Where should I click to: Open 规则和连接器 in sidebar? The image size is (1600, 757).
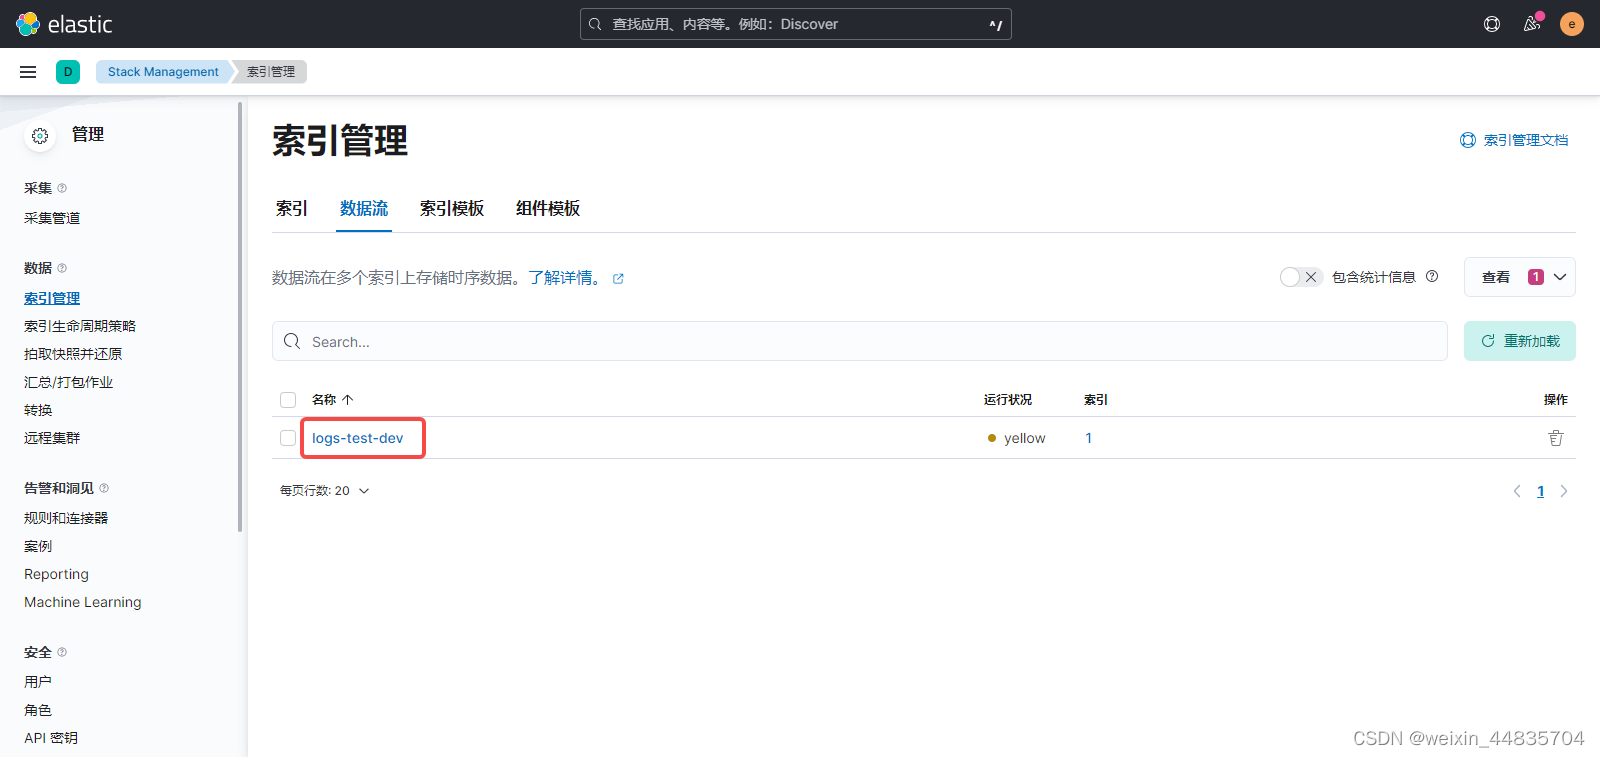point(66,518)
